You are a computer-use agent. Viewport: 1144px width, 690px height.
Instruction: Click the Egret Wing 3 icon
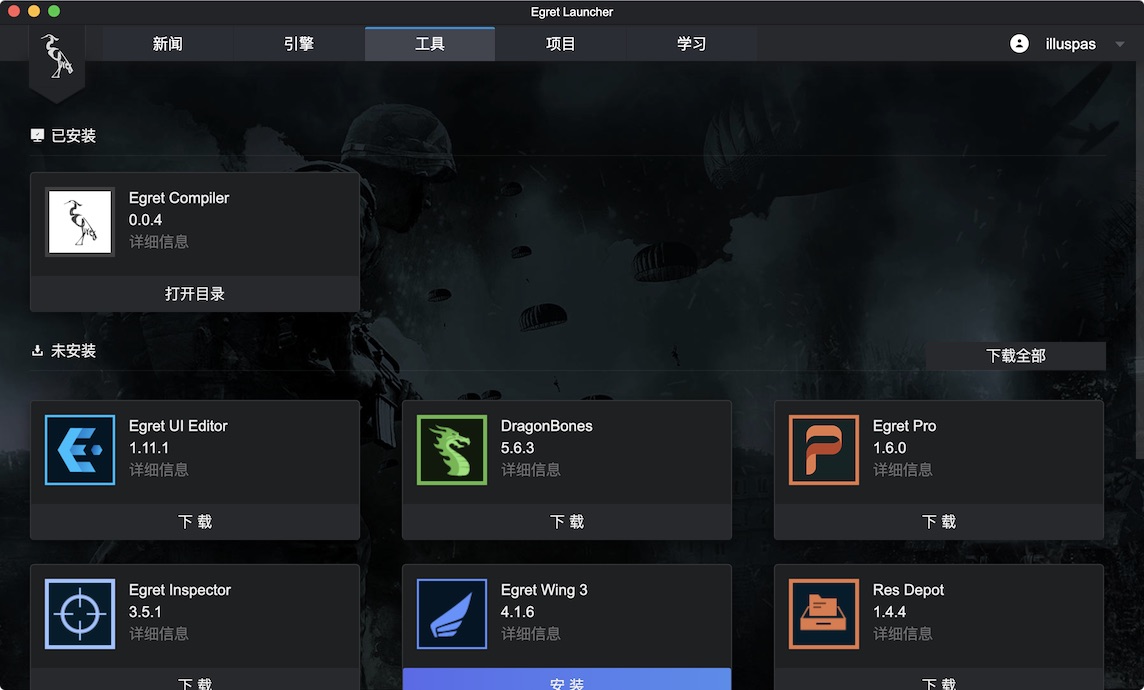[x=452, y=614]
